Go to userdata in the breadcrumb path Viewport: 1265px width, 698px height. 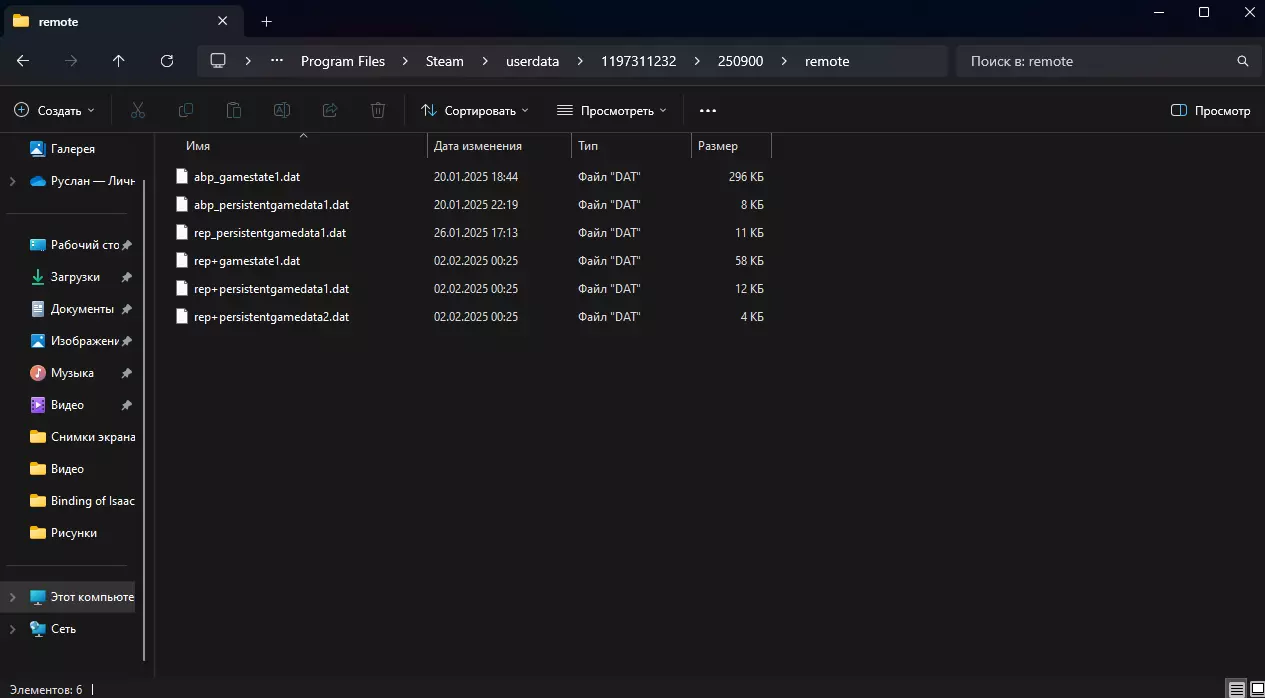[532, 61]
